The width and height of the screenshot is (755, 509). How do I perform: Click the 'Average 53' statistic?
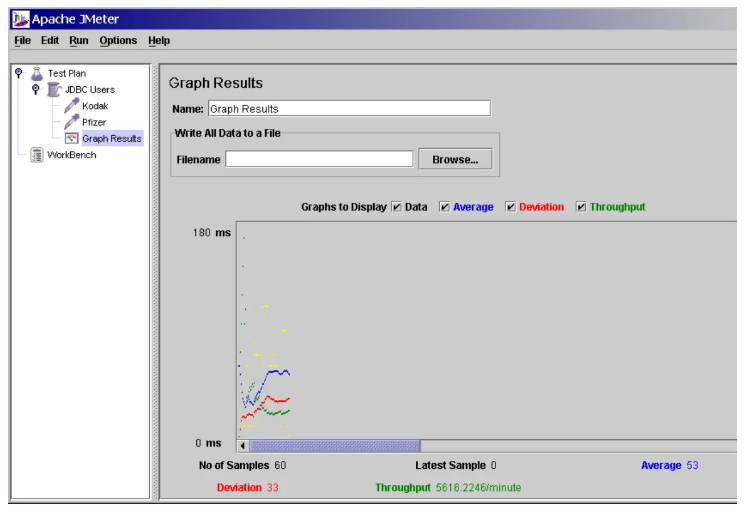[669, 465]
